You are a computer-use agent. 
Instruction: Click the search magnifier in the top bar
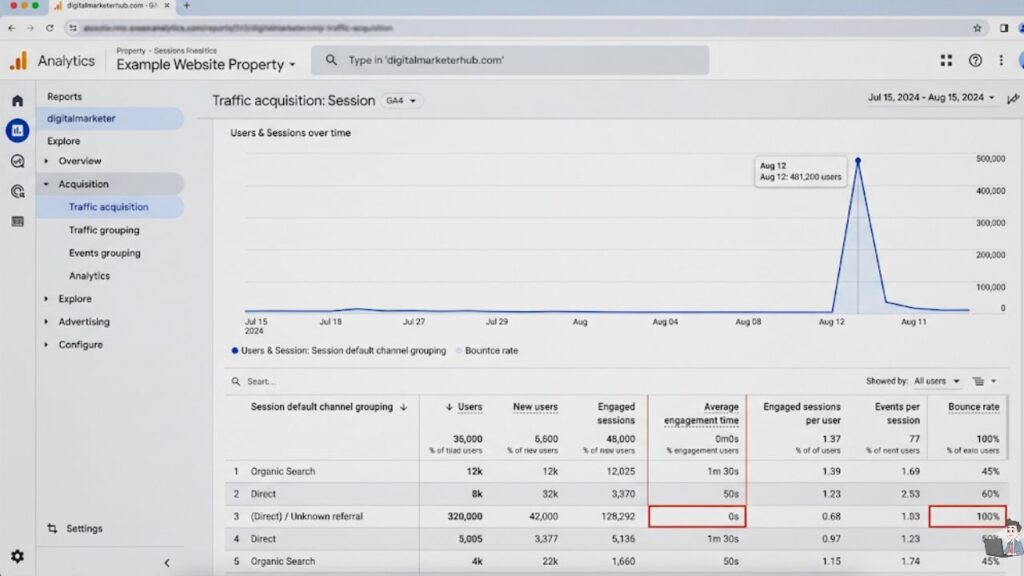click(x=331, y=60)
